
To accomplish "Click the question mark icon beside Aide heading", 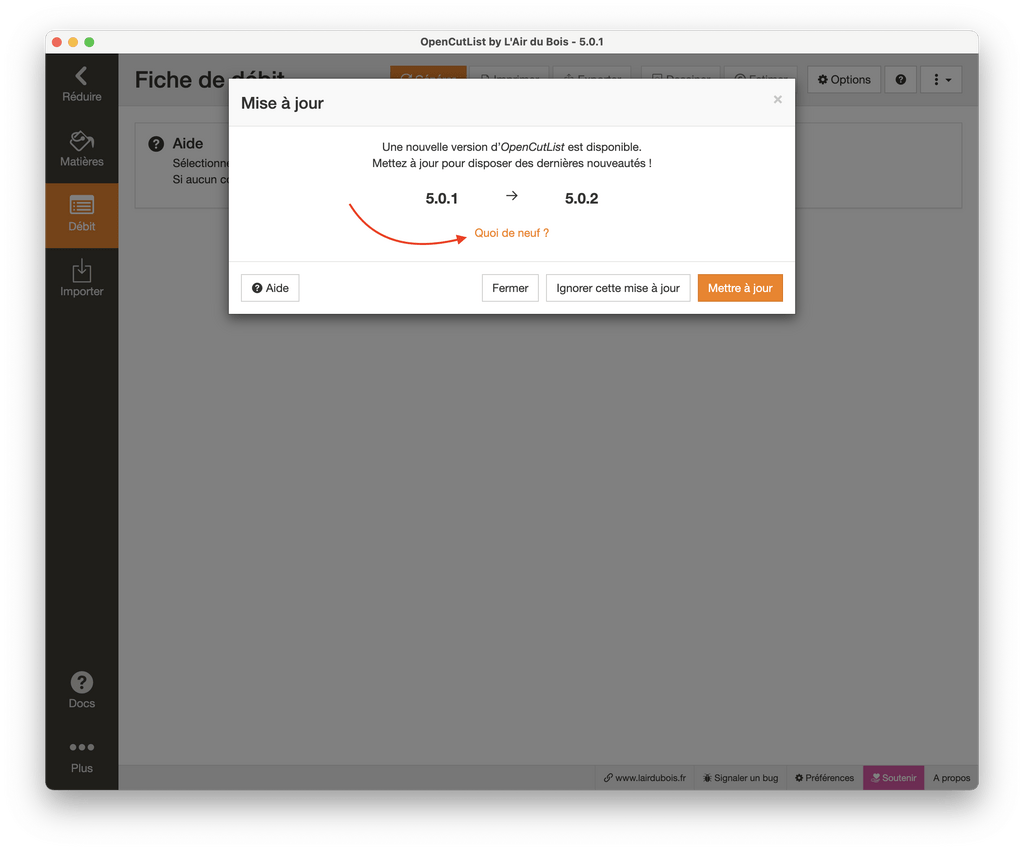I will point(156,144).
